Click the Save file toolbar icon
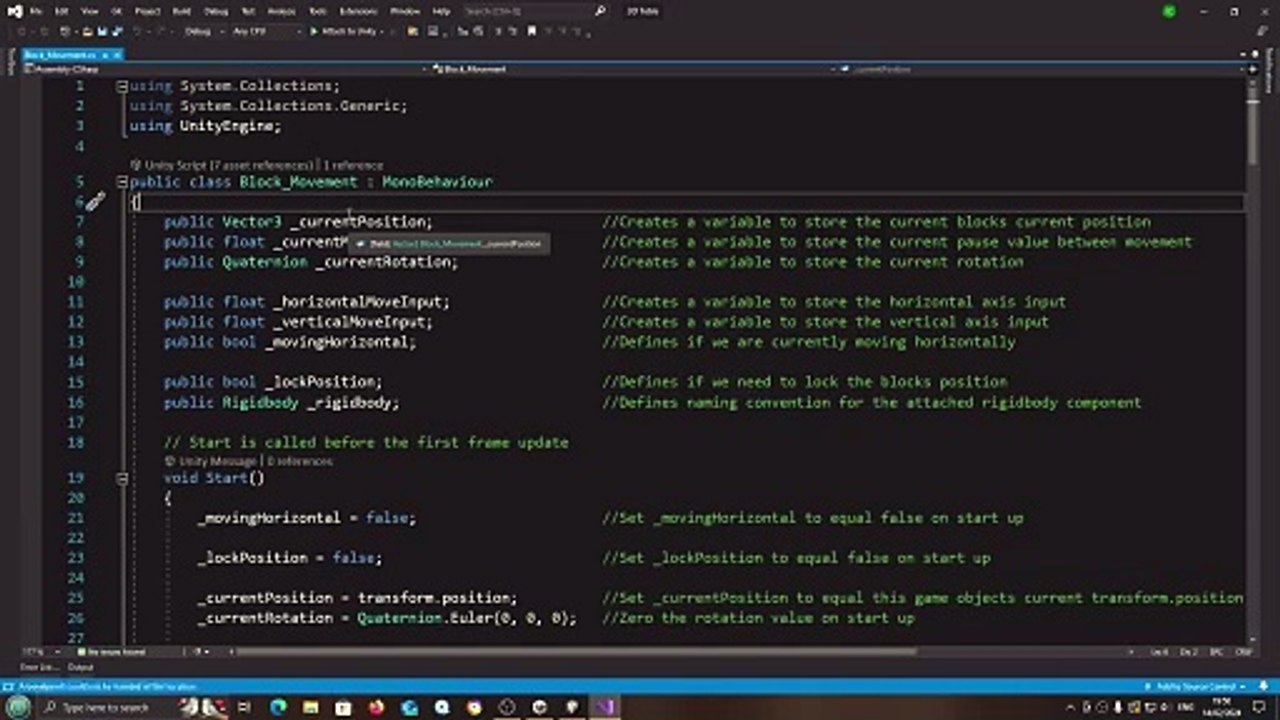Image resolution: width=1280 pixels, height=720 pixels. [103, 31]
